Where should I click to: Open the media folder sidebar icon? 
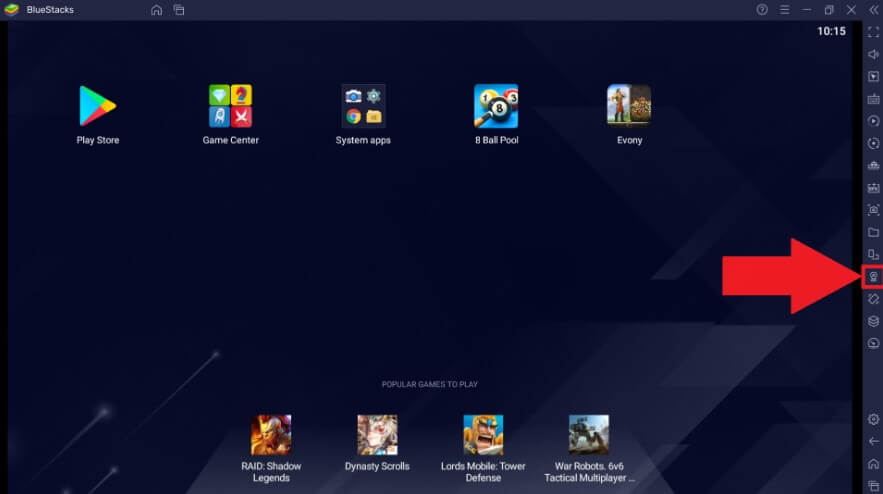pyautogui.click(x=873, y=232)
